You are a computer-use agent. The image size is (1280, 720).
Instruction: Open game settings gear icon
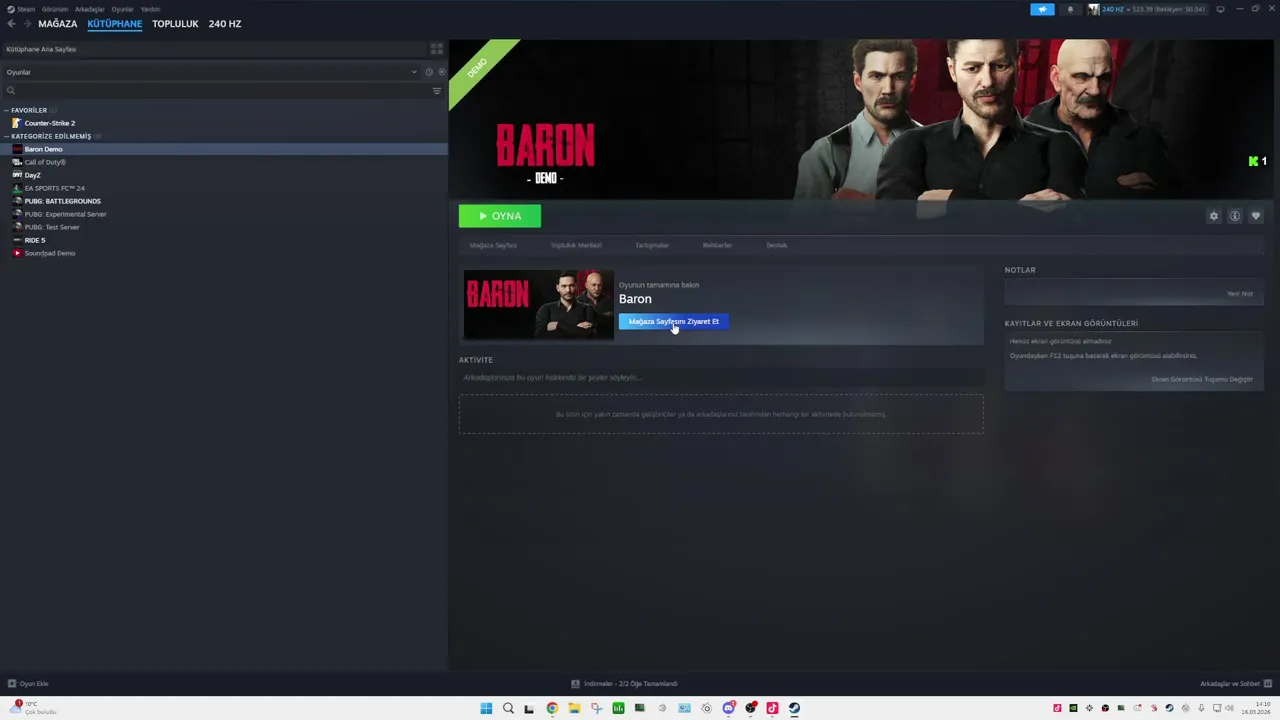coord(1214,216)
